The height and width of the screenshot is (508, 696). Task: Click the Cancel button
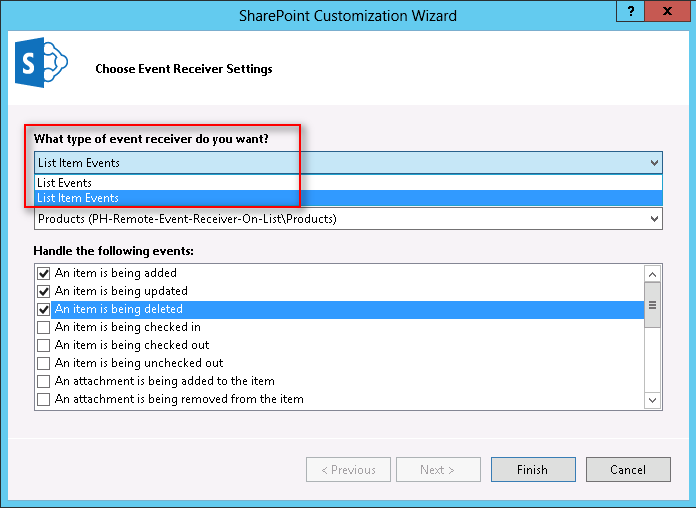pyautogui.click(x=628, y=470)
